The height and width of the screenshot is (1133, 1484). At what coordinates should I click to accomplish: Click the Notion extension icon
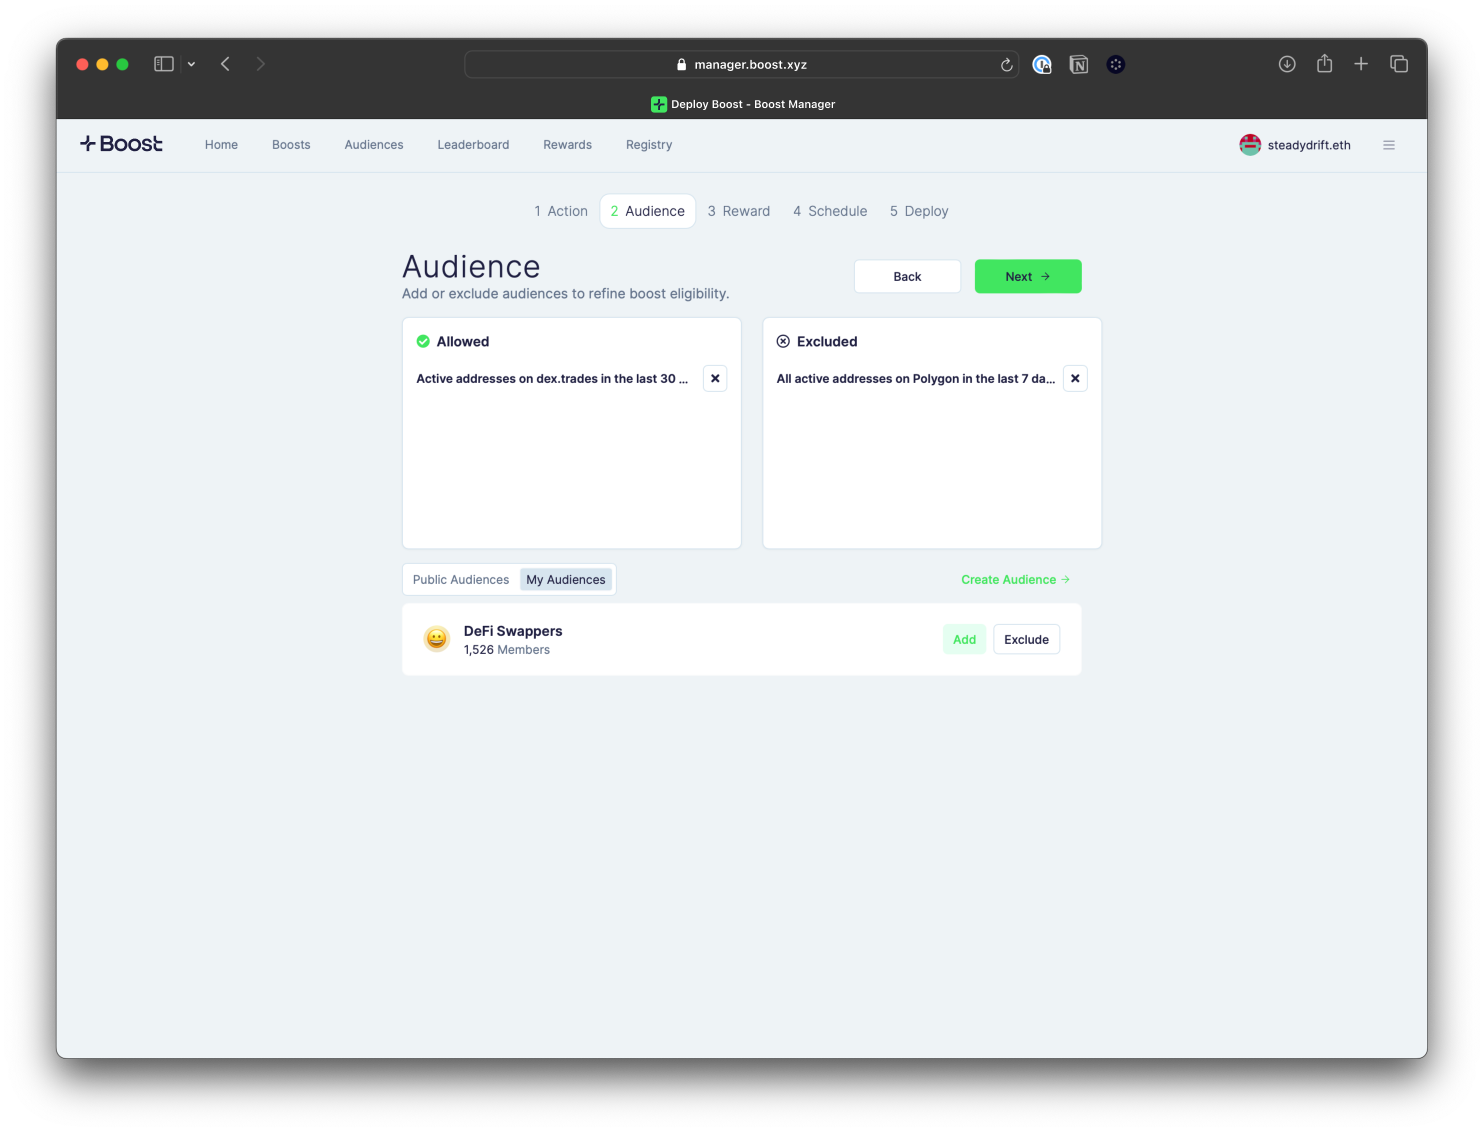(x=1079, y=64)
